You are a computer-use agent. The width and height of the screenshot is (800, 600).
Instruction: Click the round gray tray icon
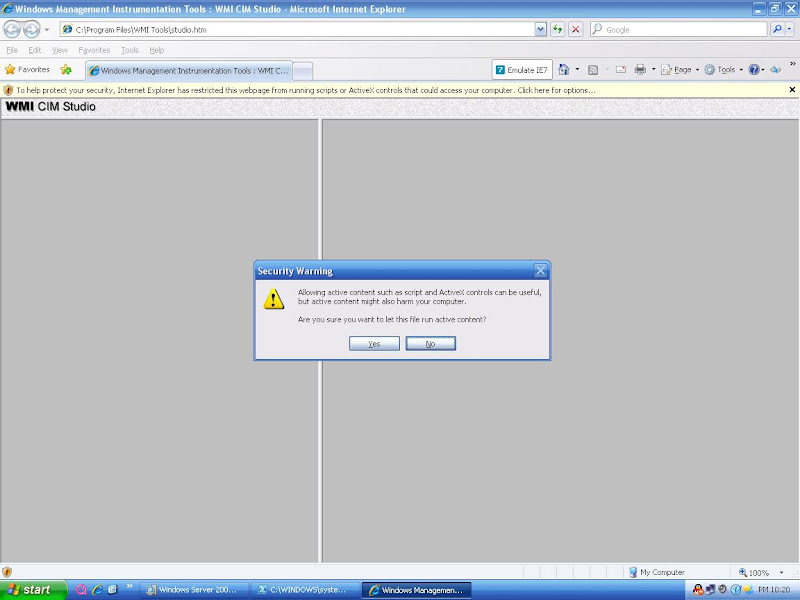722,589
